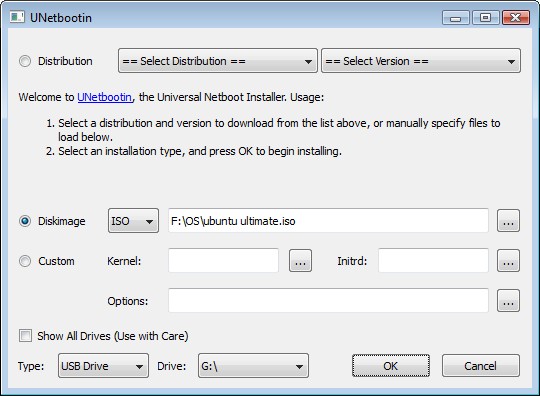The image size is (540, 396).
Task: Minimize the UNetbootin window
Action: (455, 18)
